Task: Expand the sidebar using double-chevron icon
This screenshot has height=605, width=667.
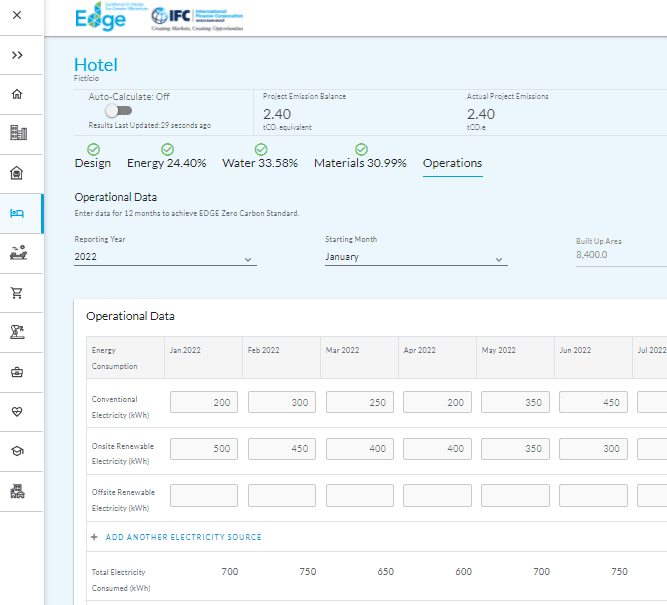Action: tap(17, 55)
